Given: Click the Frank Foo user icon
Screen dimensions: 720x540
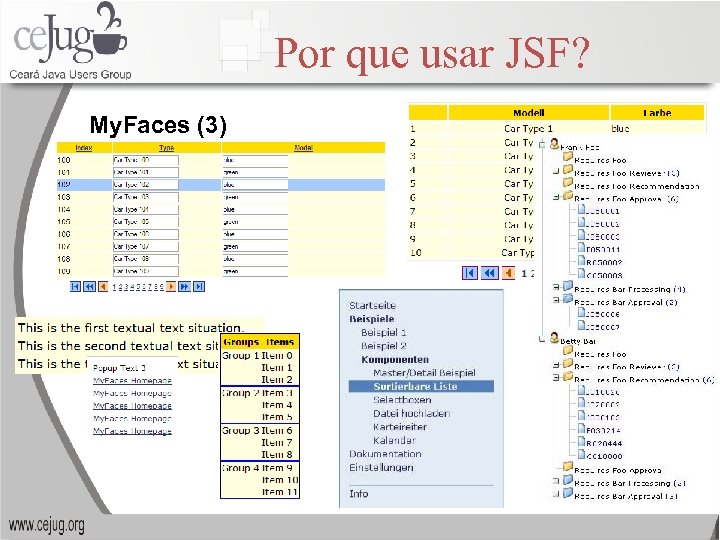Looking at the screenshot, I should pos(555,144).
